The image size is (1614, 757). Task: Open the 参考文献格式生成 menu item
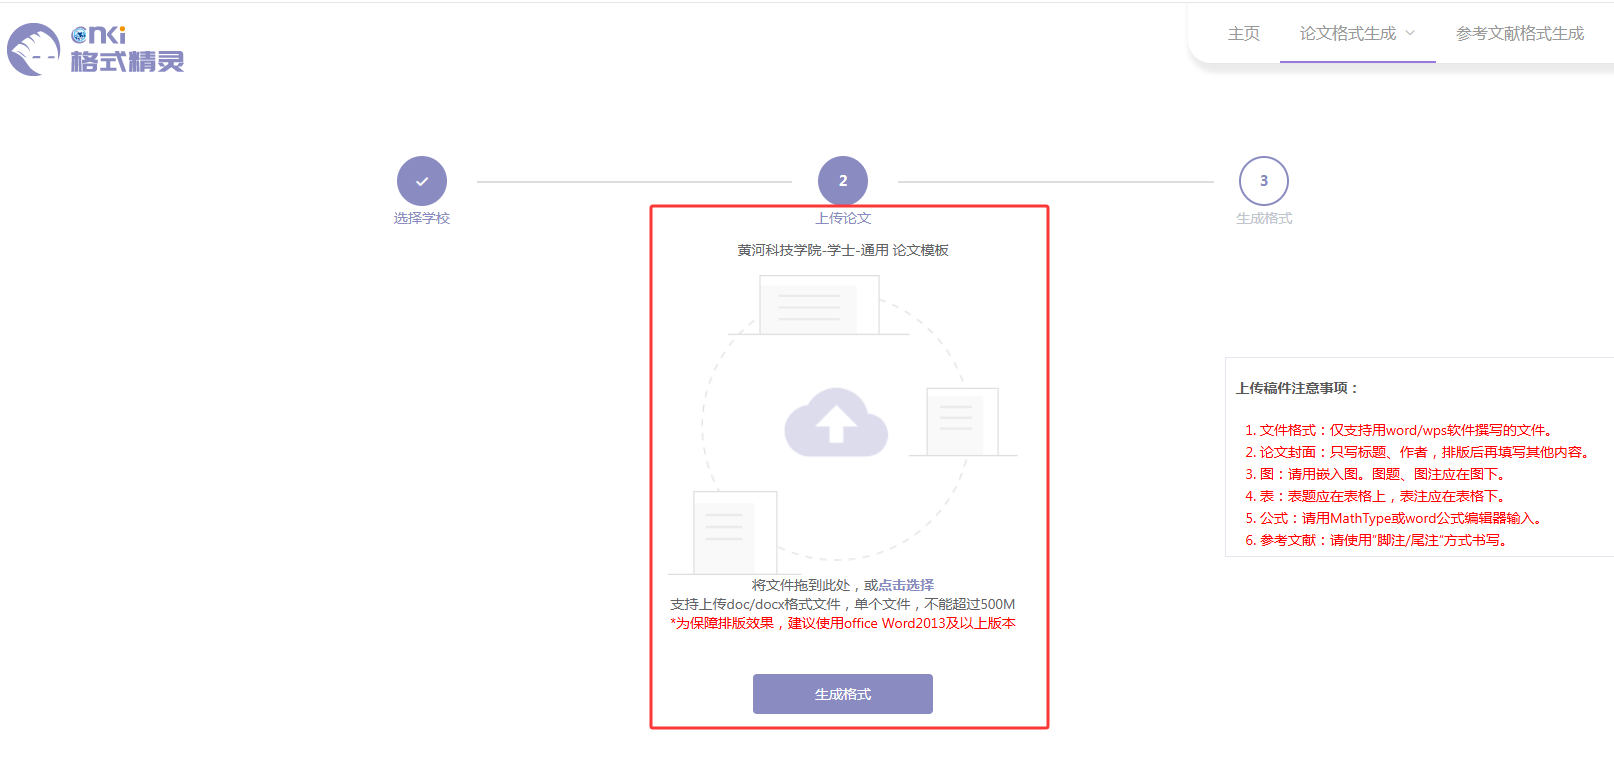tap(1519, 33)
